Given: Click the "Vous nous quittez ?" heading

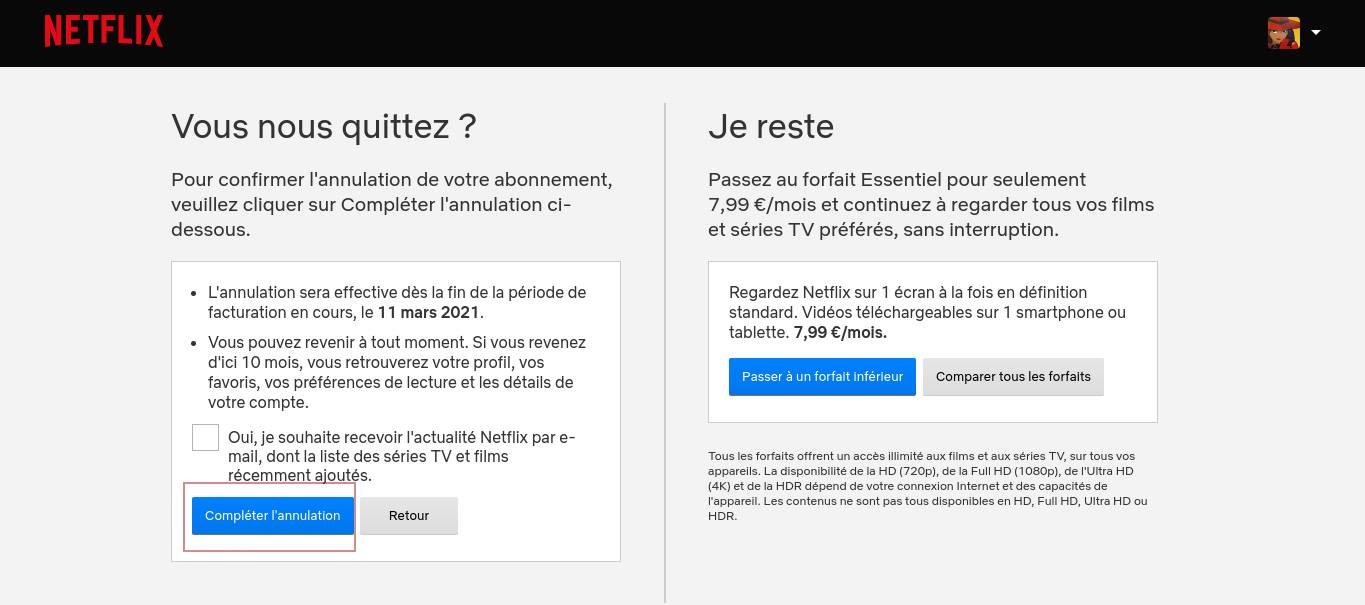Looking at the screenshot, I should 323,127.
